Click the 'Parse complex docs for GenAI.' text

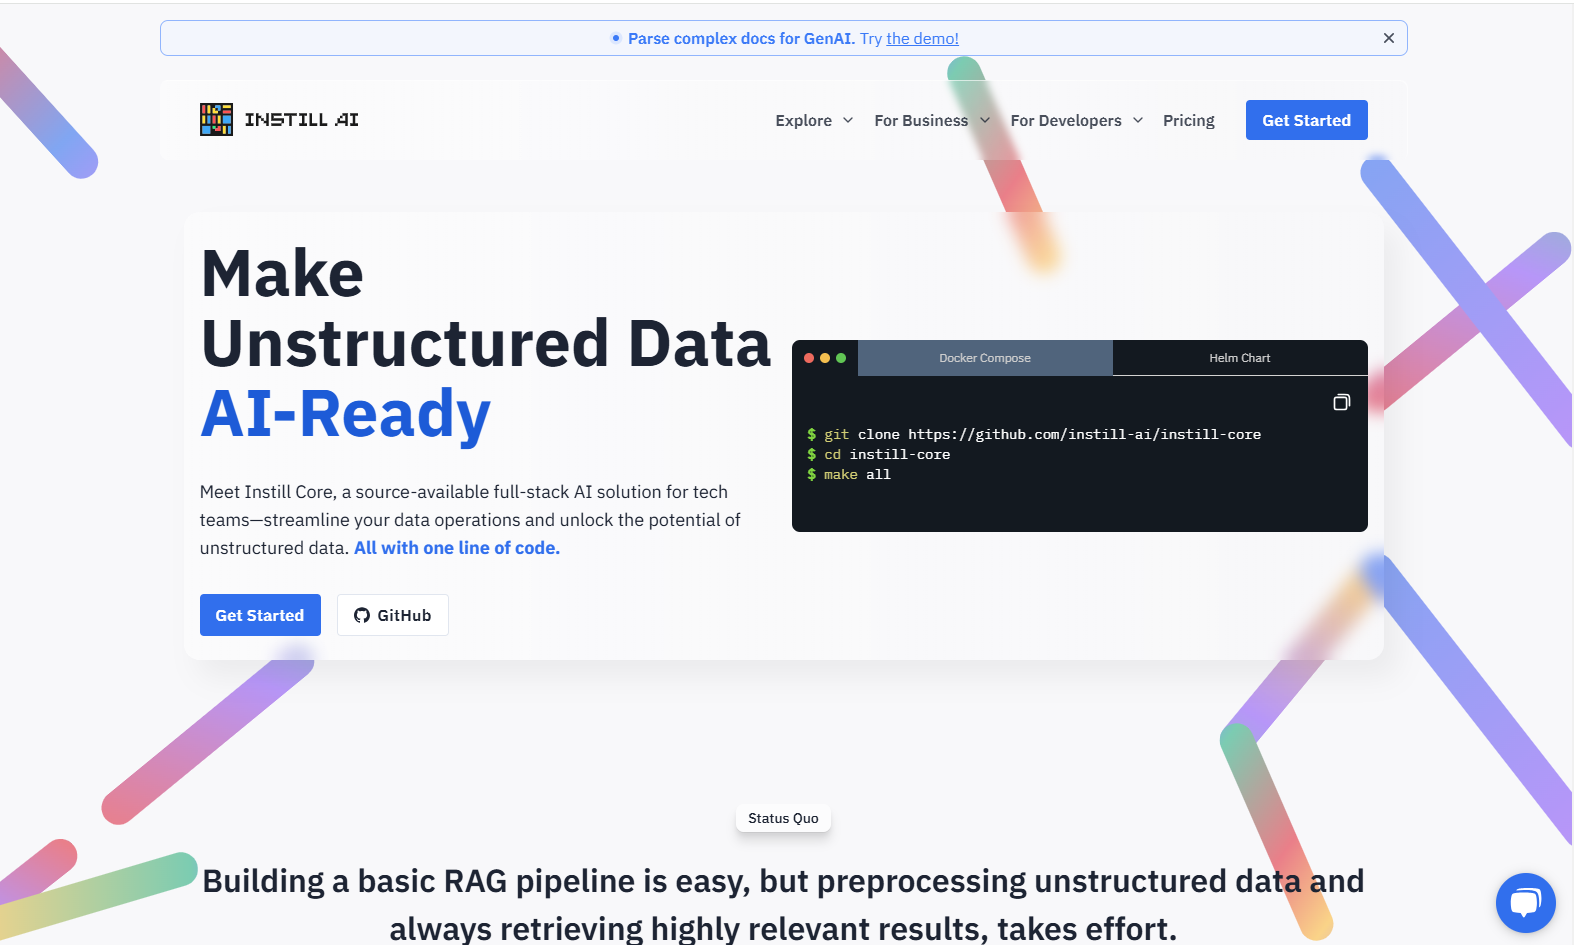click(x=741, y=38)
